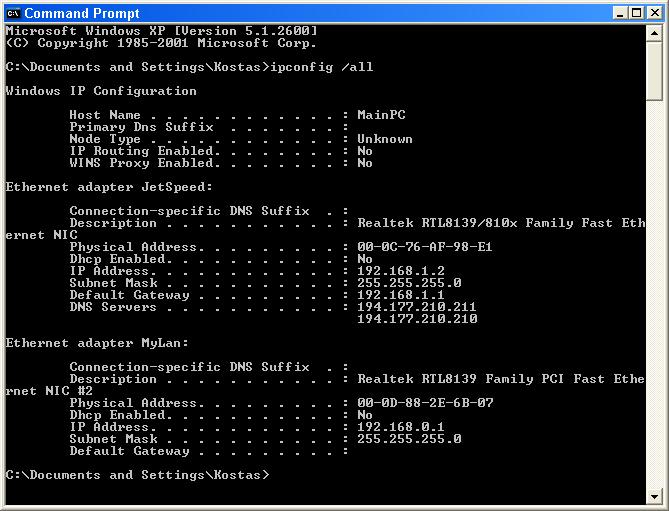Click the IP address 192.168.0.1
This screenshot has width=669, height=511.
point(400,427)
